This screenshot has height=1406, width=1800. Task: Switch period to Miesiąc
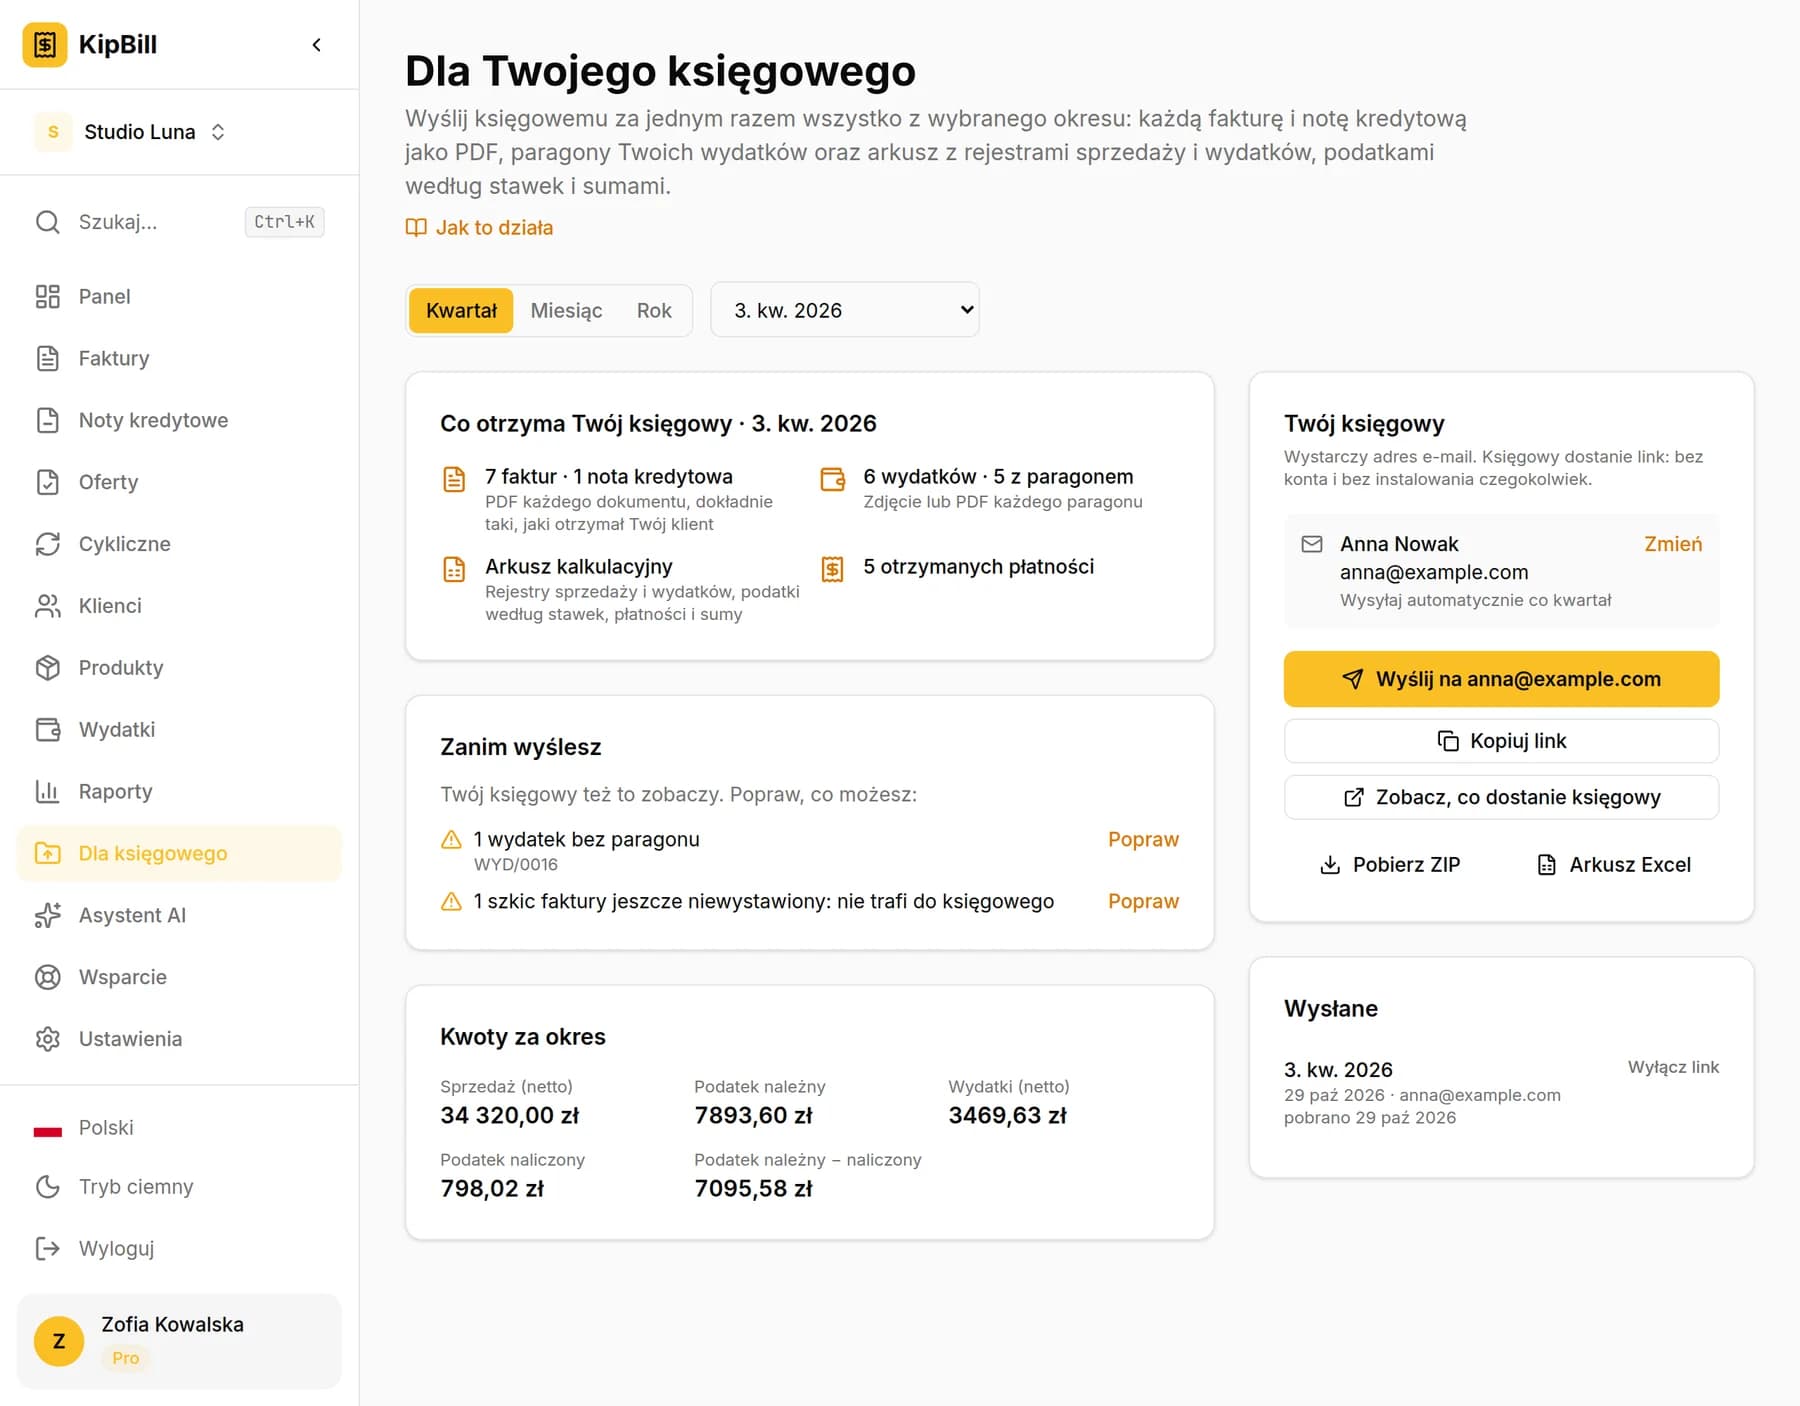566,311
